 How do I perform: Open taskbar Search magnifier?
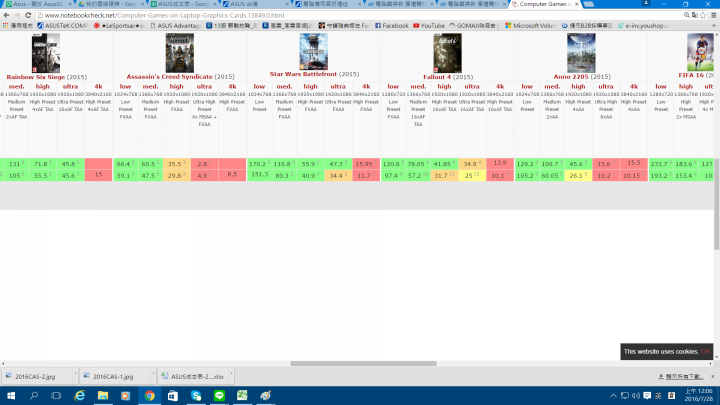[x=34, y=395]
